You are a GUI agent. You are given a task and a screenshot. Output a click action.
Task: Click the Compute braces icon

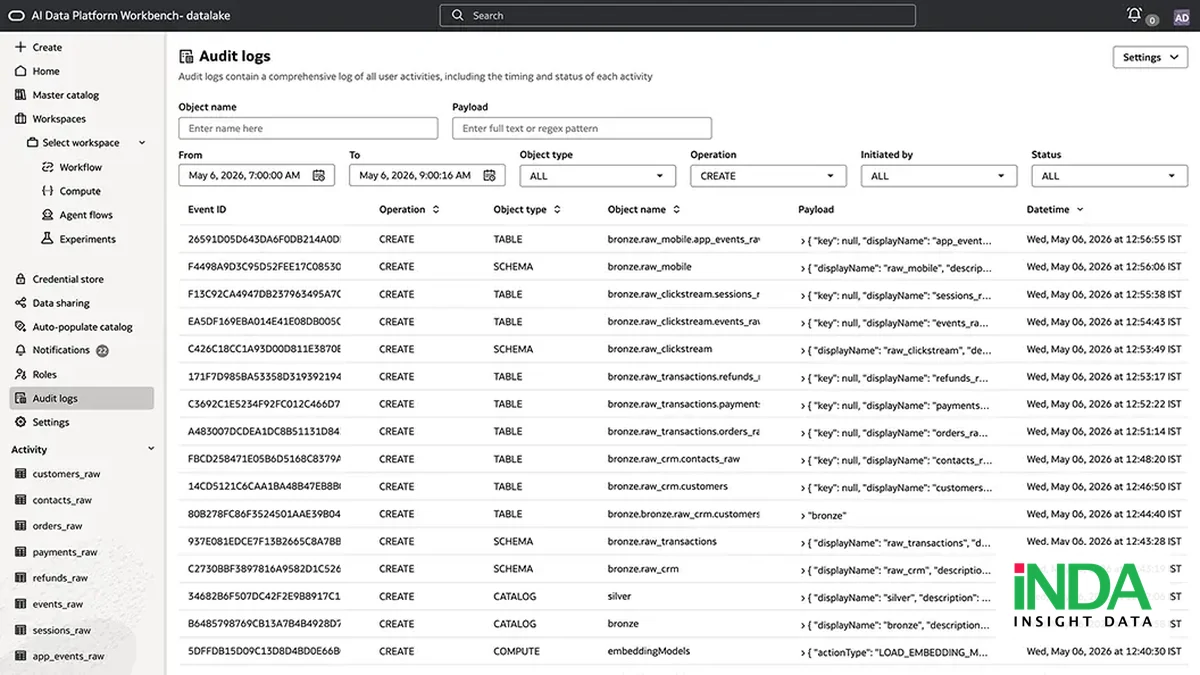(x=48, y=191)
